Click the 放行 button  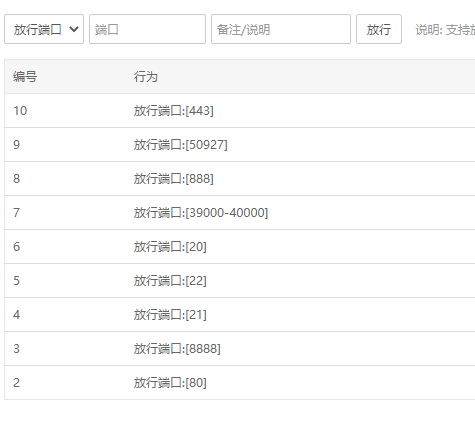pos(379,29)
